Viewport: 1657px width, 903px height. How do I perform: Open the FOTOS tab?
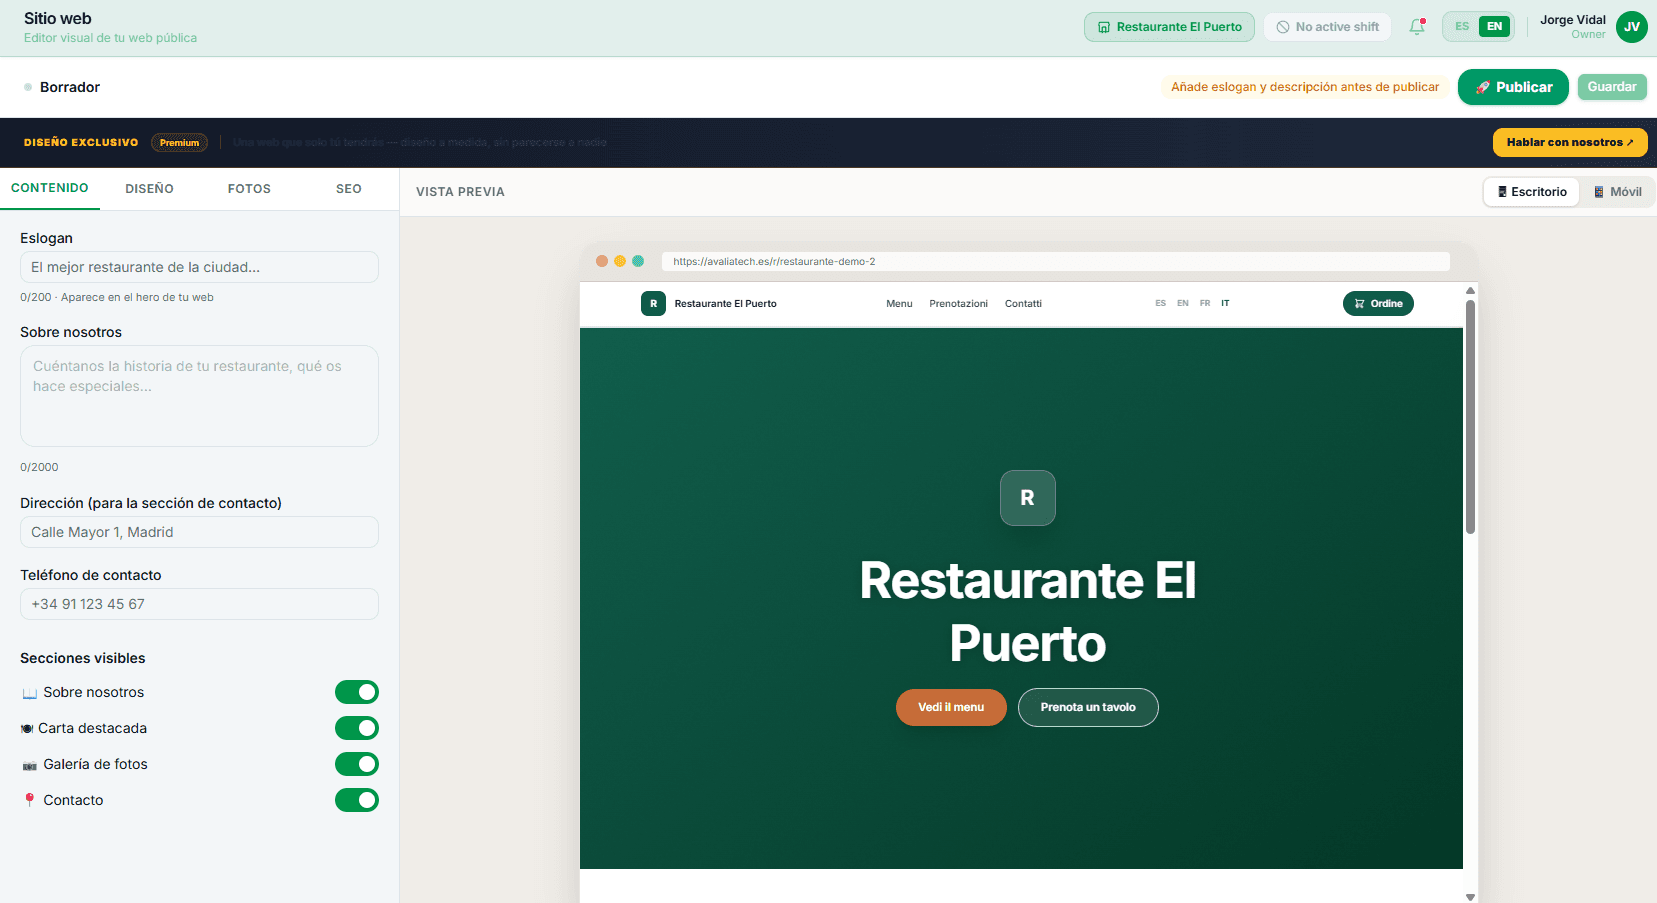point(249,189)
